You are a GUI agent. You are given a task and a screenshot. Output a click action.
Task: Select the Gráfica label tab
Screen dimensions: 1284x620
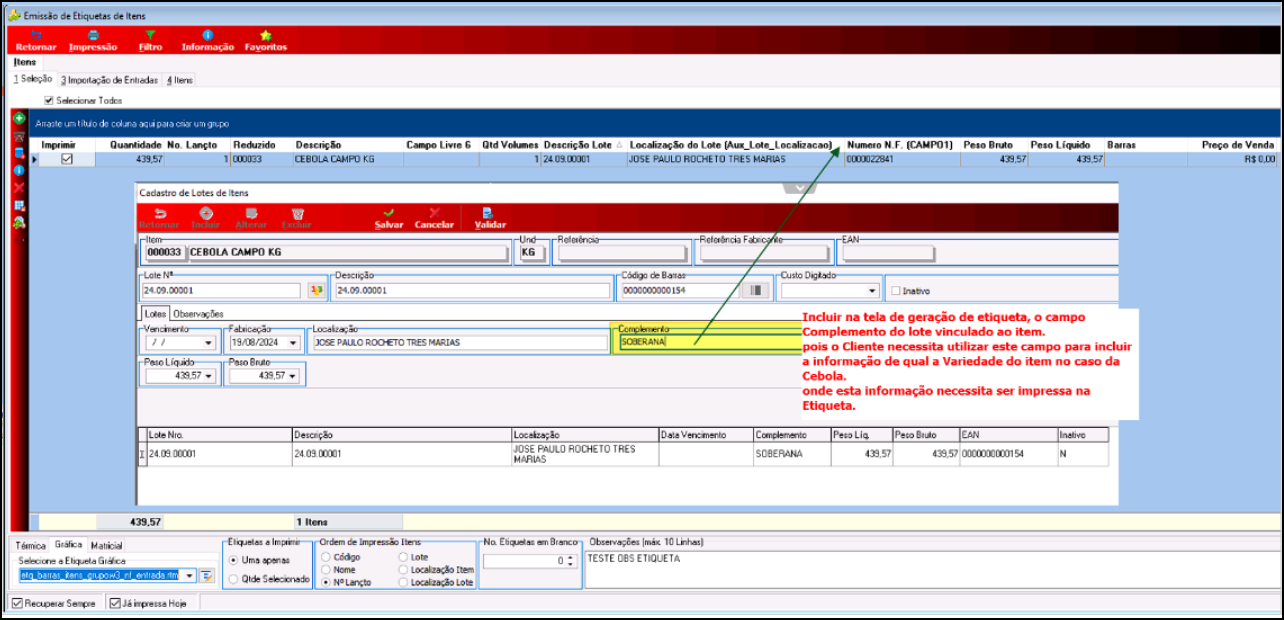68,546
